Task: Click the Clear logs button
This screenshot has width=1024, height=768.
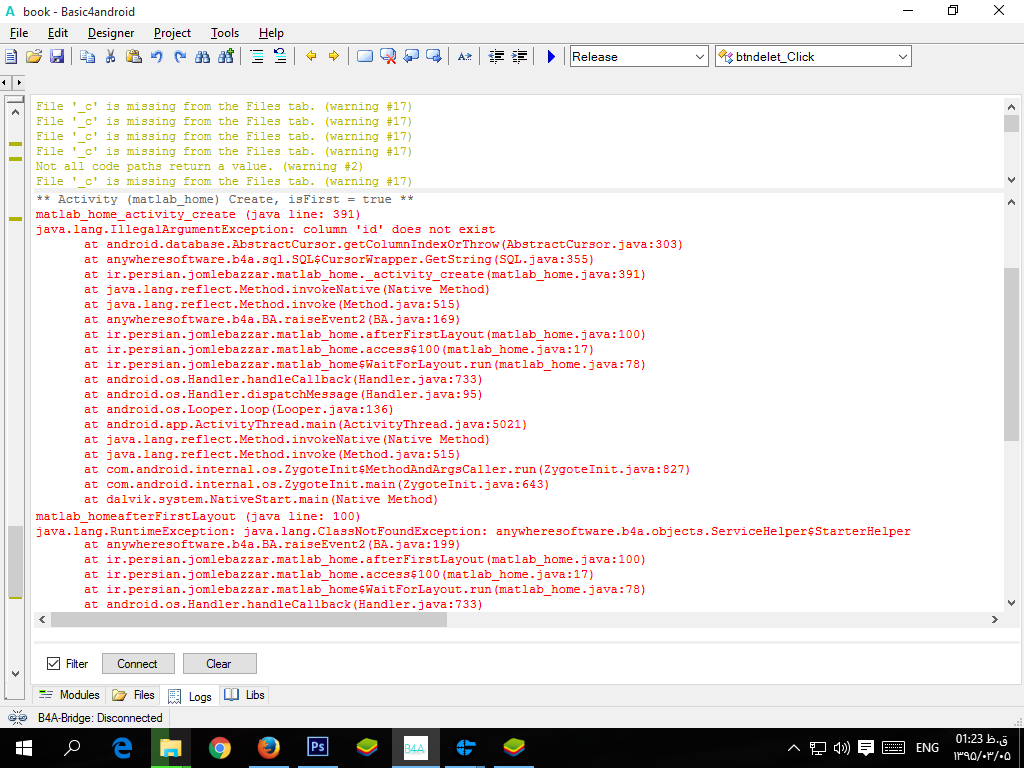Action: [219, 664]
